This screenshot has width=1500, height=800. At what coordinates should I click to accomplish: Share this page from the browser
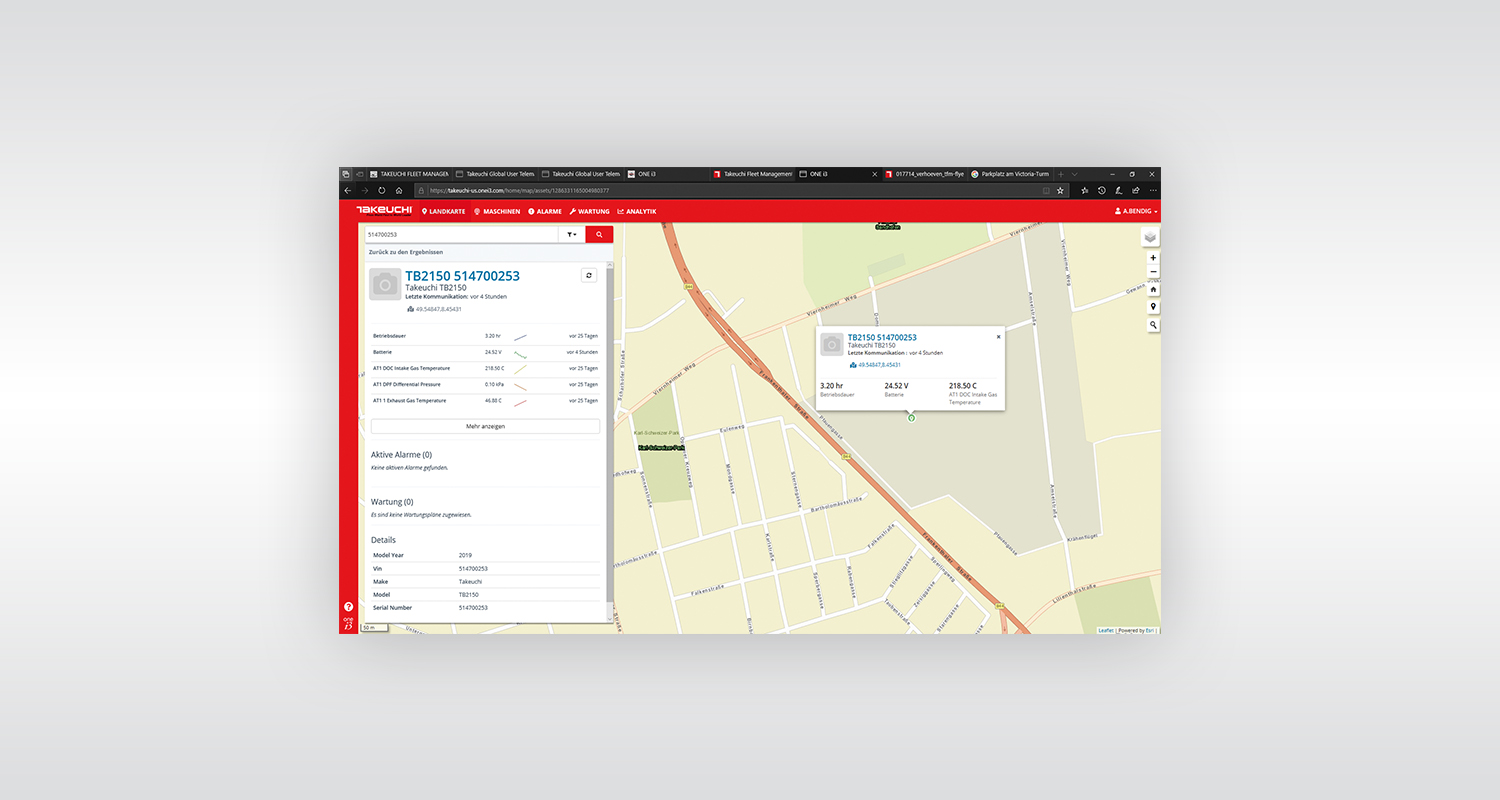(x=1135, y=190)
